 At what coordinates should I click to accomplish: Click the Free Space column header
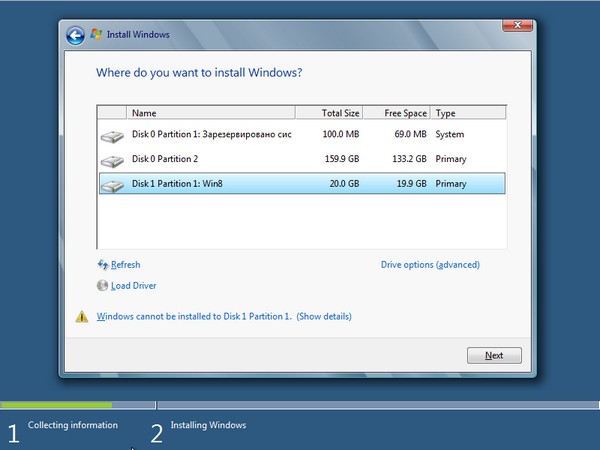point(405,113)
